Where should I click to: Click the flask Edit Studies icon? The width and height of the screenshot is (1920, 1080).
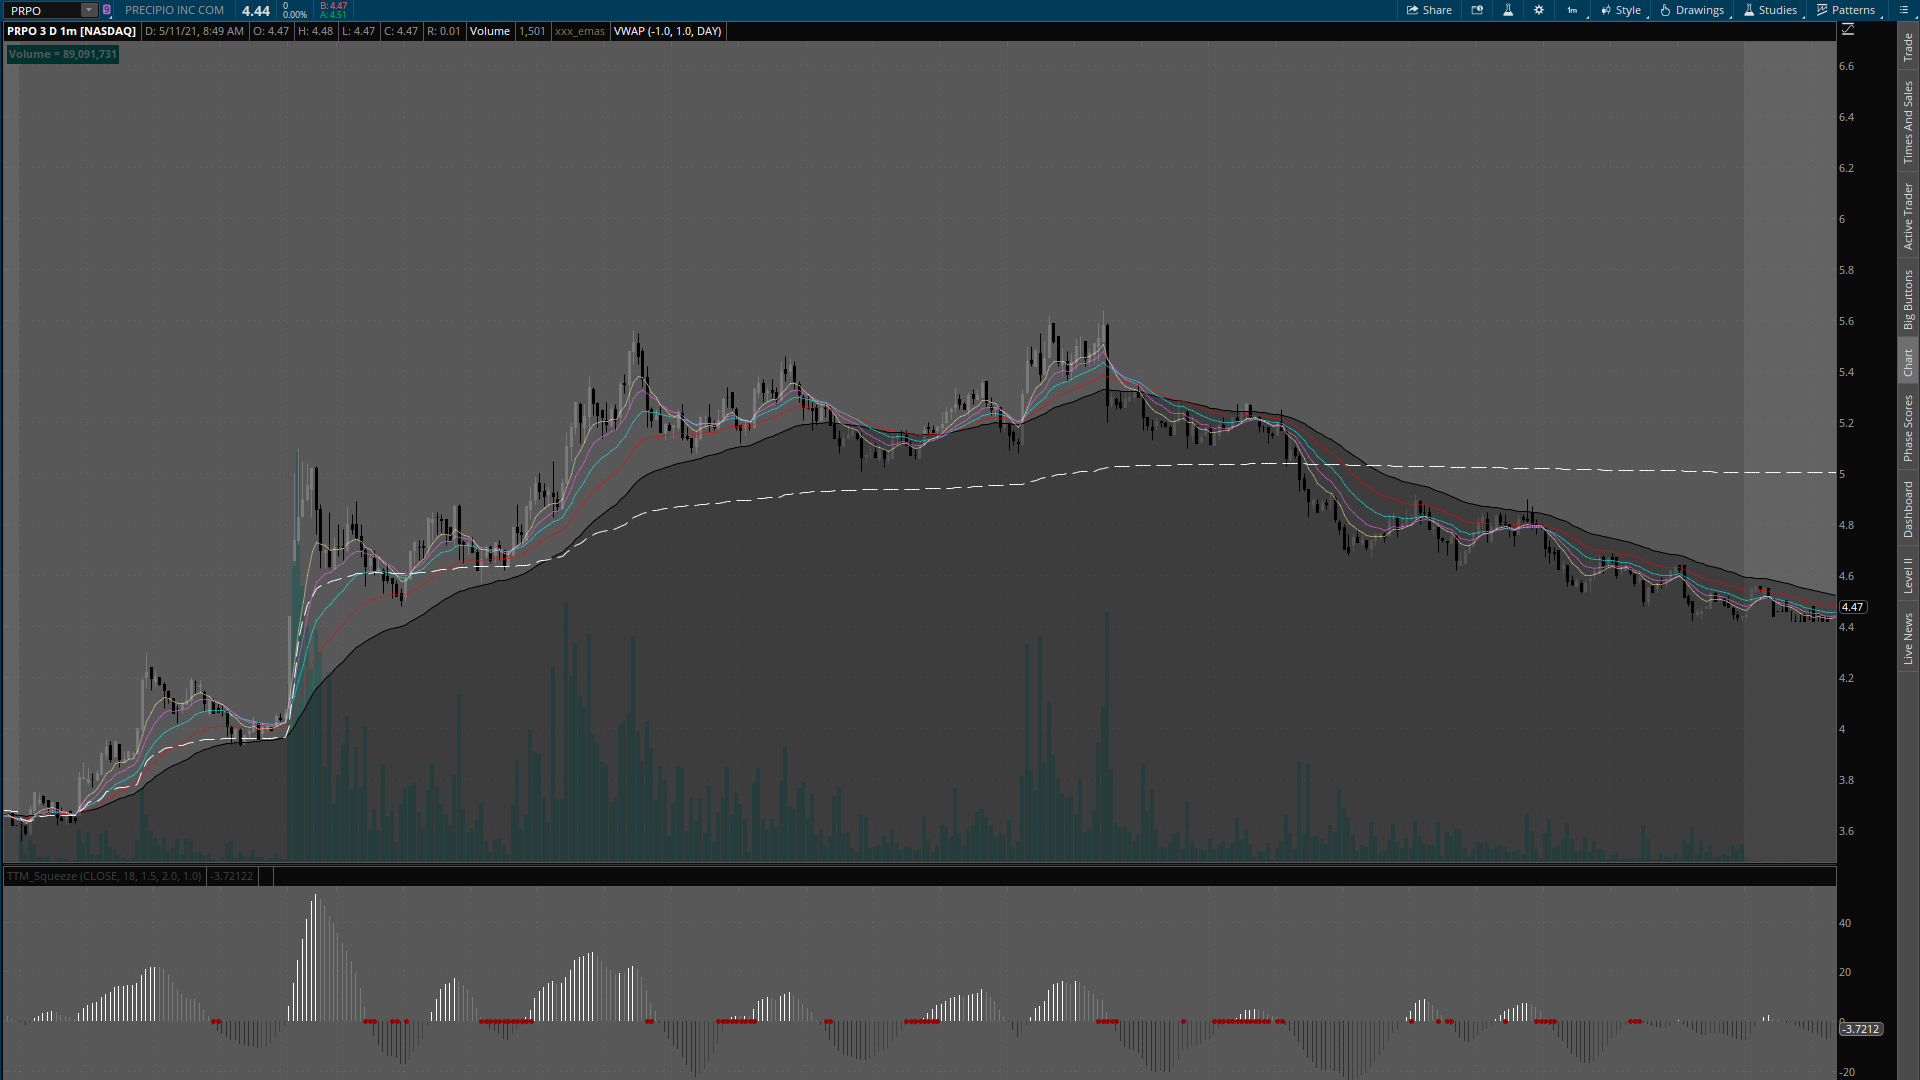pos(1508,10)
